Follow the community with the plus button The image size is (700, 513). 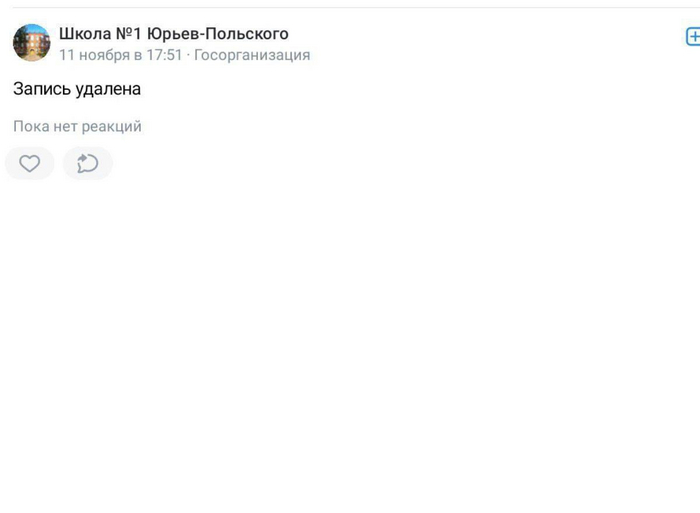pyautogui.click(x=692, y=37)
